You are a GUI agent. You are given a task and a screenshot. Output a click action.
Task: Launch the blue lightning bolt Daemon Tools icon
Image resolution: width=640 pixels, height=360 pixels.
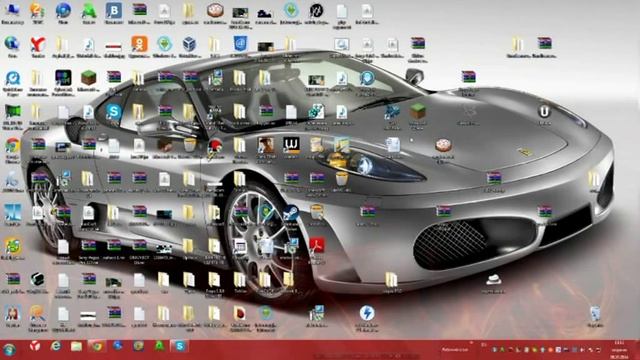coord(367,313)
